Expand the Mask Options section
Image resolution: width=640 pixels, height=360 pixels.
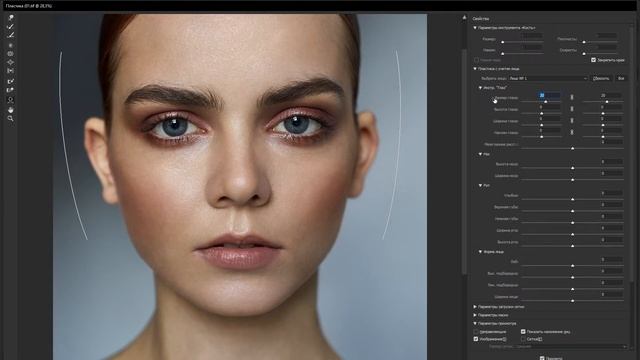(x=475, y=315)
